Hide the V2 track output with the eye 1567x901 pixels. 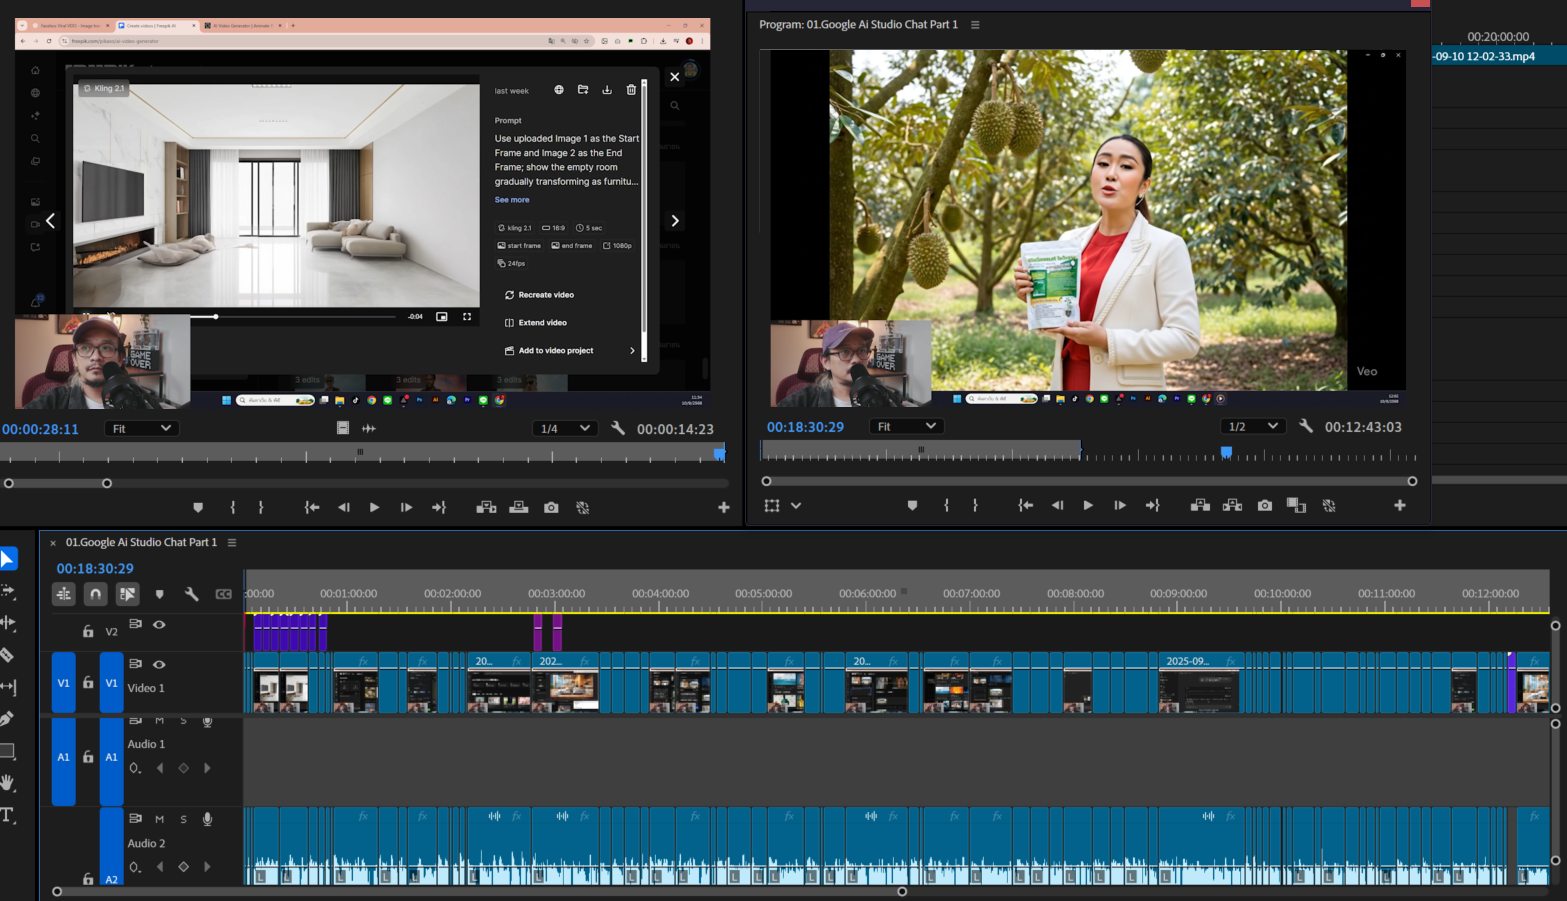(x=159, y=624)
